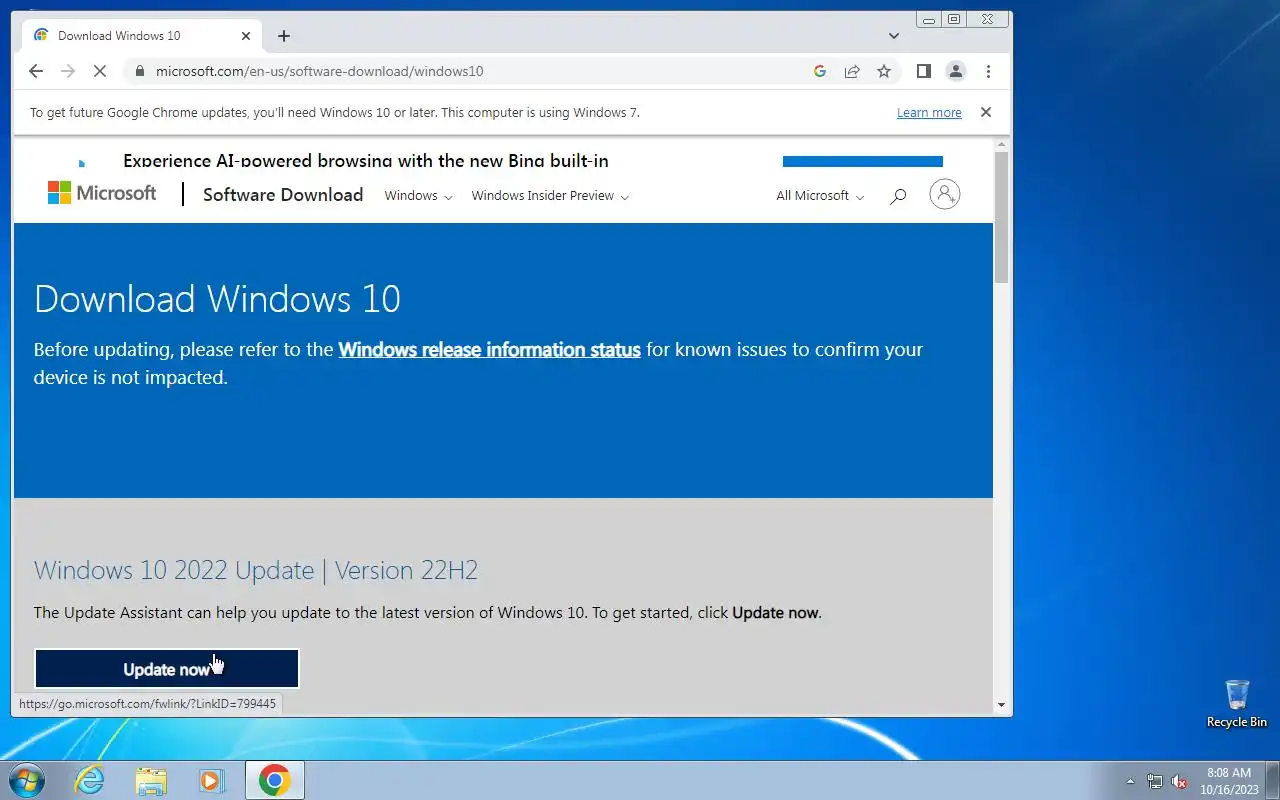The image size is (1280, 800).
Task: Expand the All Microsoft dropdown
Action: (x=820, y=196)
